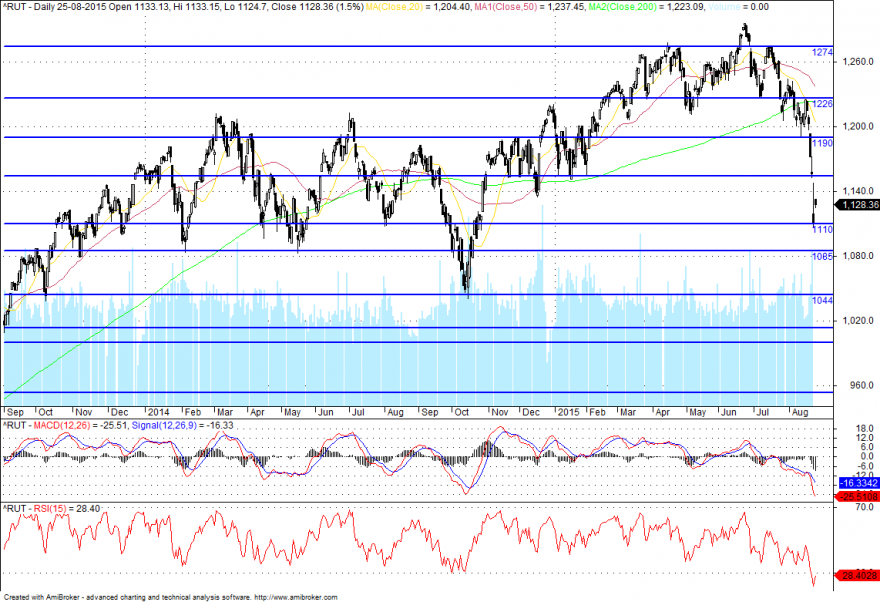This screenshot has width=880, height=602.
Task: Click the 1,080.0 price axis label
Action: pyautogui.click(x=858, y=256)
